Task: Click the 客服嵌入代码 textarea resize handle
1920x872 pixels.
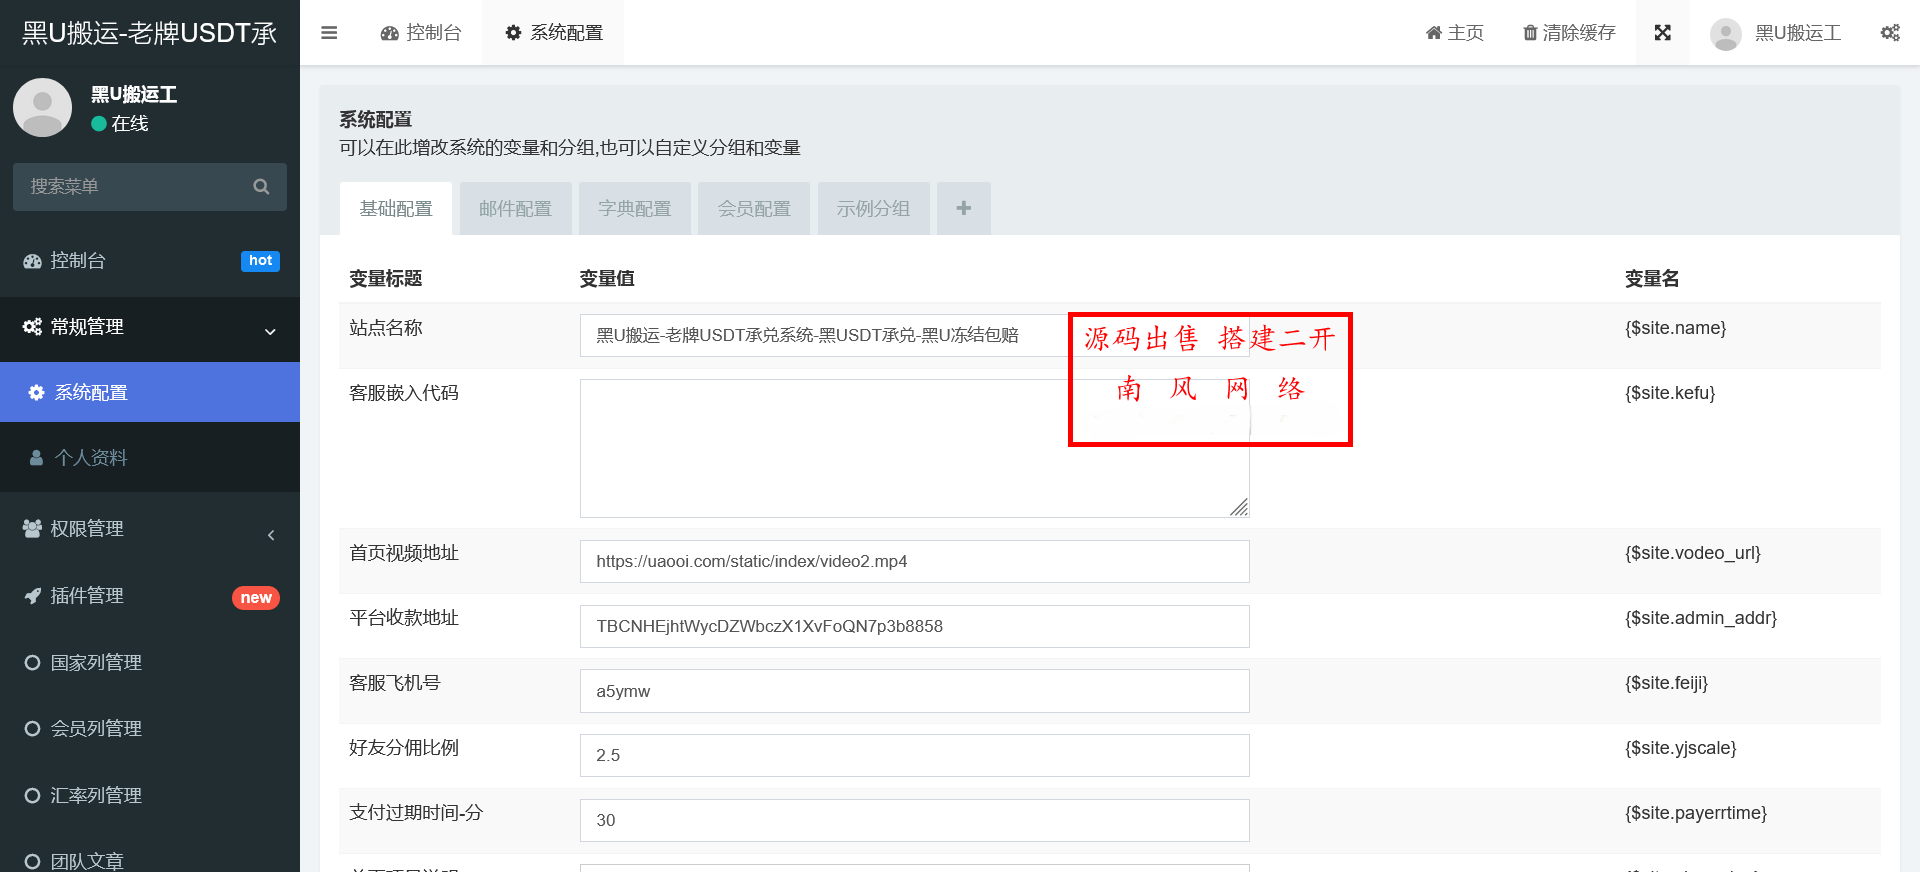Action: click(1239, 508)
